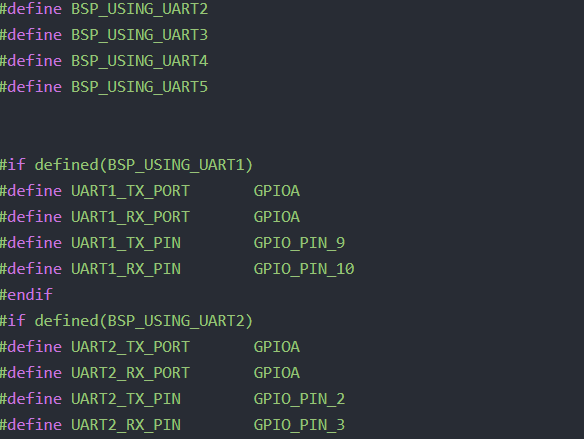Select the GPIO_PIN_3 value
This screenshot has height=439, width=584.
click(299, 425)
